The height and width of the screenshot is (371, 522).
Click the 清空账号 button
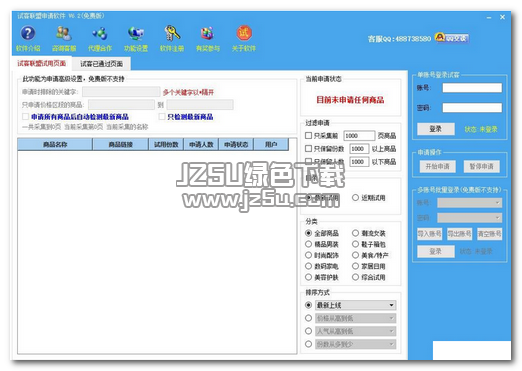pyautogui.click(x=489, y=234)
